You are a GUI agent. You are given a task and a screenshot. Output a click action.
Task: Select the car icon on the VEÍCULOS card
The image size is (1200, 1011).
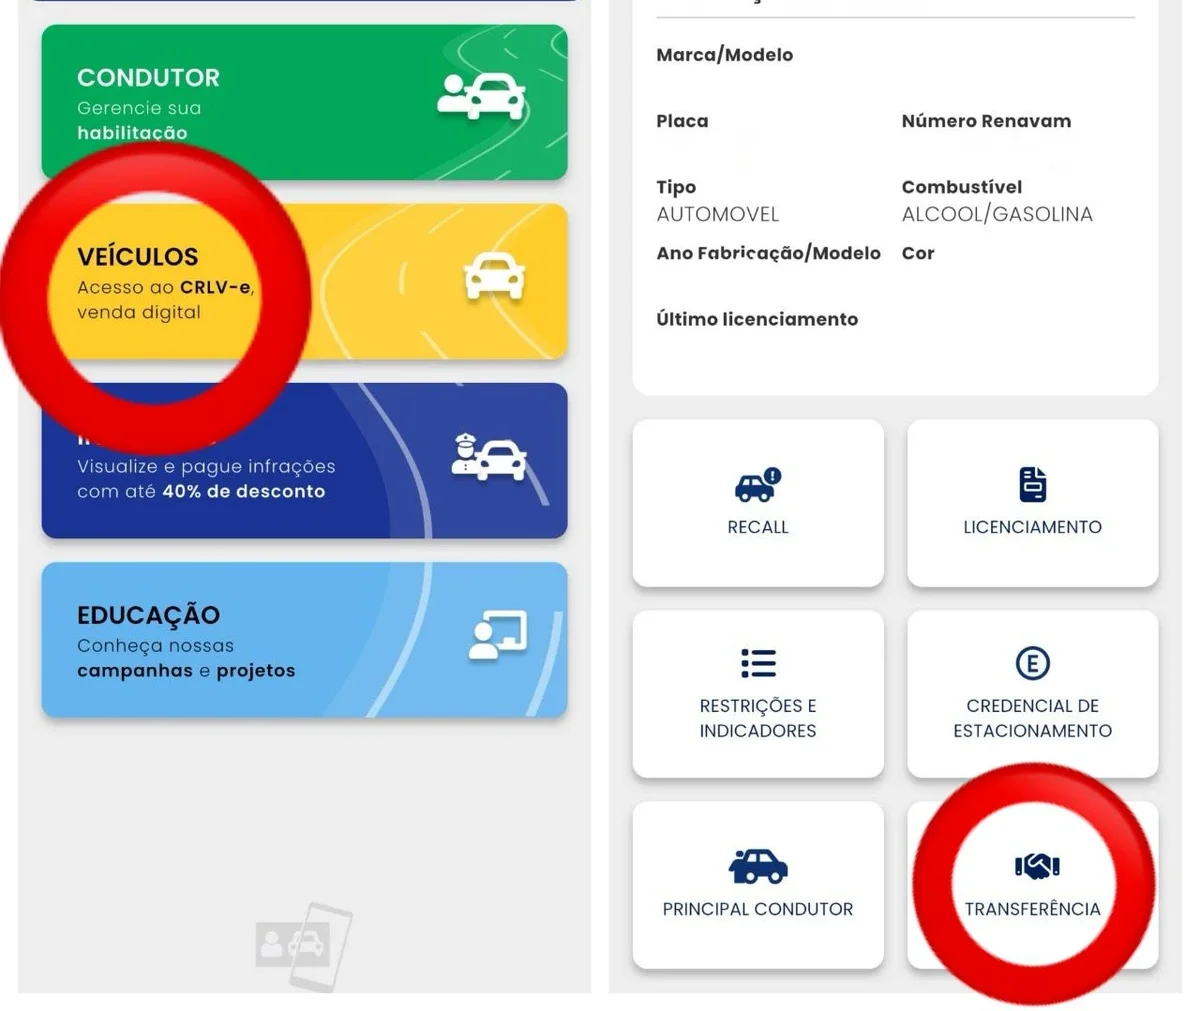tap(493, 274)
